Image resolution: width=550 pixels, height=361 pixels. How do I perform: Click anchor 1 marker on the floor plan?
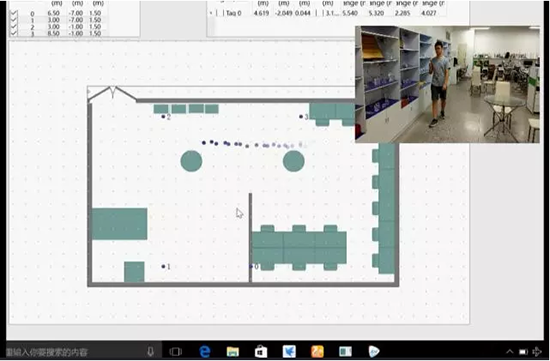click(163, 266)
